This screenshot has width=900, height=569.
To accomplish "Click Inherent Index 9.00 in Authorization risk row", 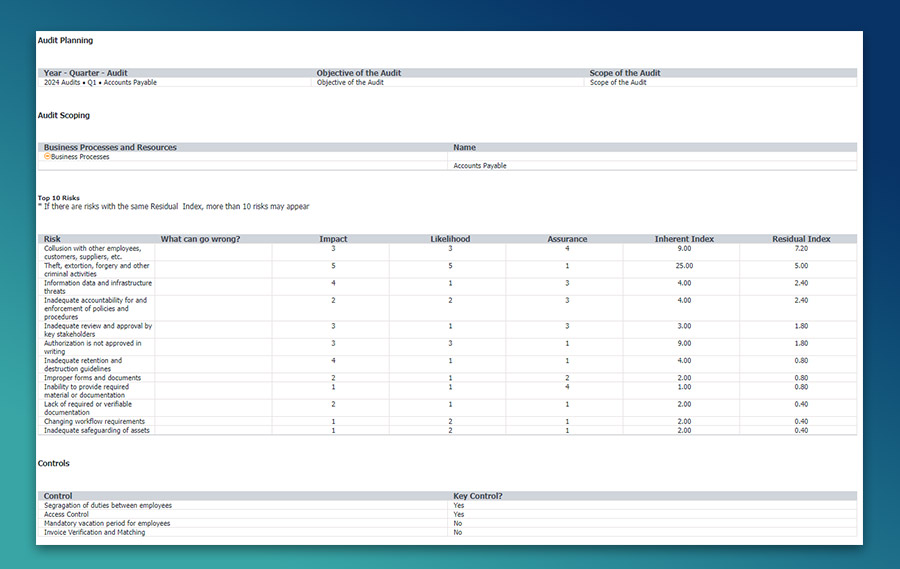I will pos(684,343).
